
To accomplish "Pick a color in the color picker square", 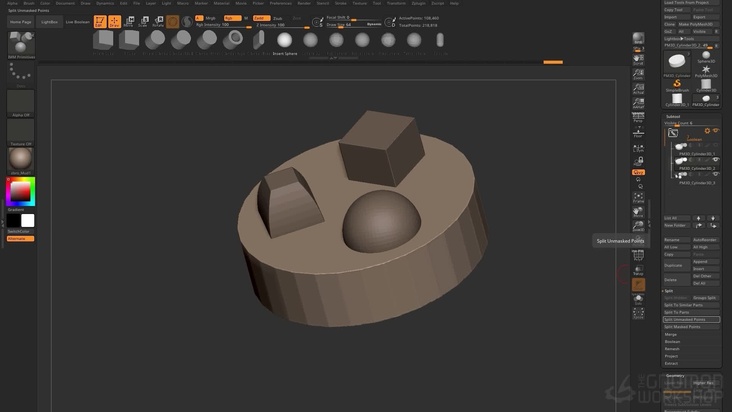I will pyautogui.click(x=21, y=191).
